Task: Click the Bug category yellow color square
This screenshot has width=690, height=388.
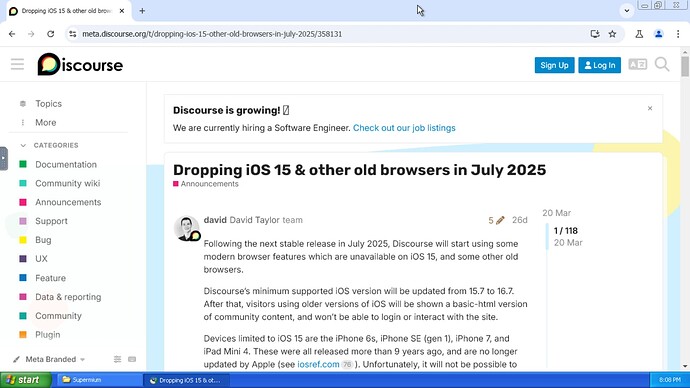Action: 23,240
